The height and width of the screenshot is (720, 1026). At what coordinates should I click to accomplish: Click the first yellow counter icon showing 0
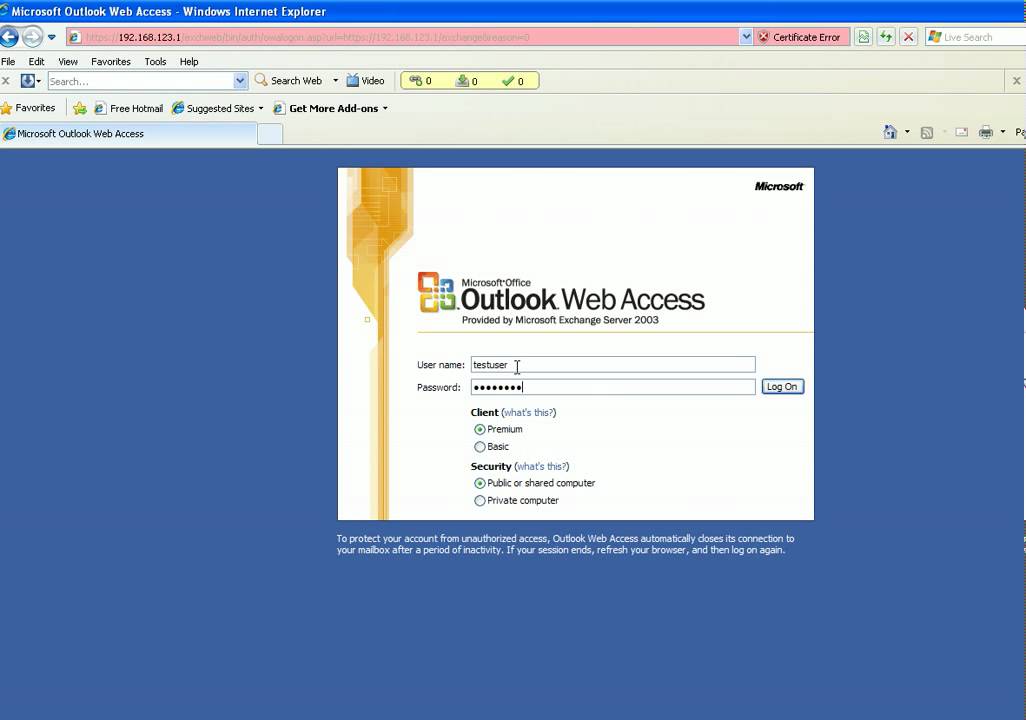coord(420,81)
